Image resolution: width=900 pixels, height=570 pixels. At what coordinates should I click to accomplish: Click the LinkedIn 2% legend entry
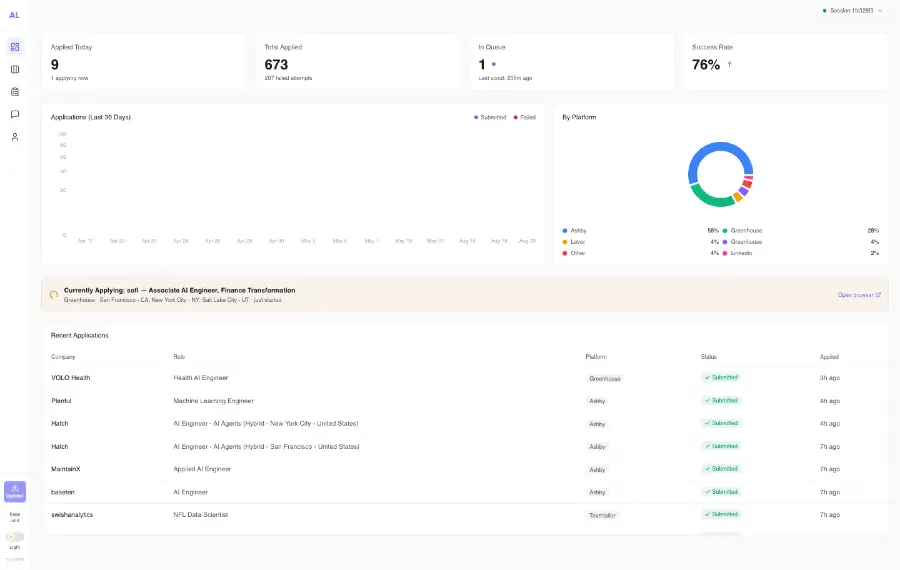[801, 253]
